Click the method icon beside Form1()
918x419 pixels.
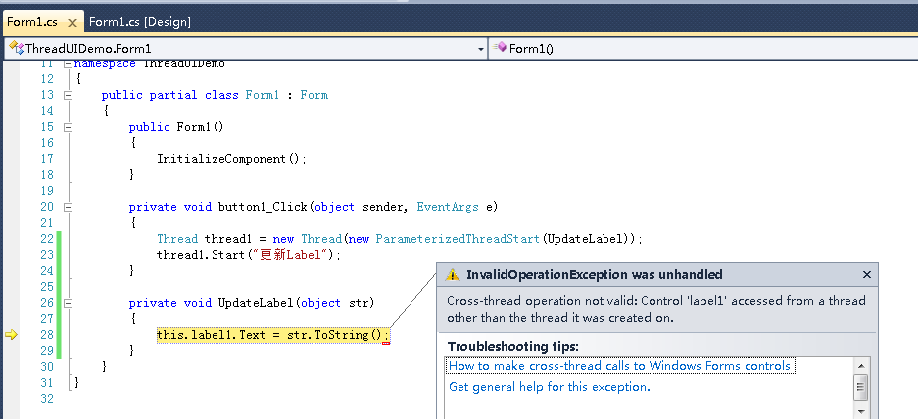coord(501,47)
